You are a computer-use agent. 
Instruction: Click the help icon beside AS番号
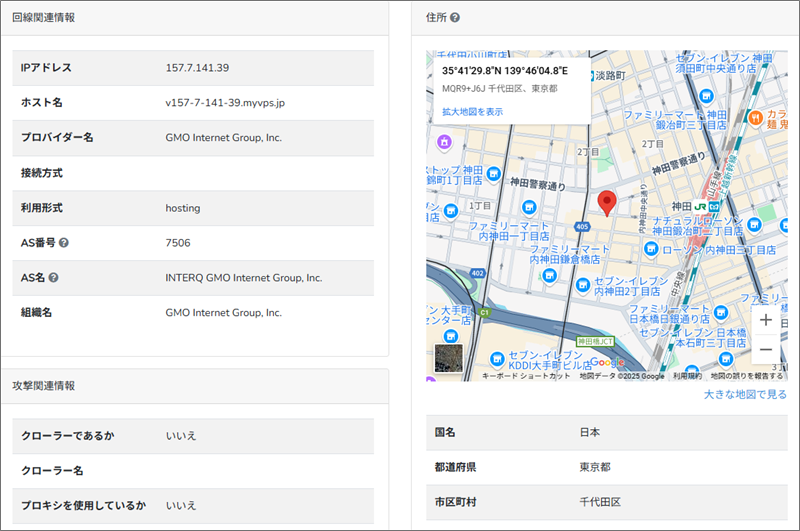coord(64,243)
